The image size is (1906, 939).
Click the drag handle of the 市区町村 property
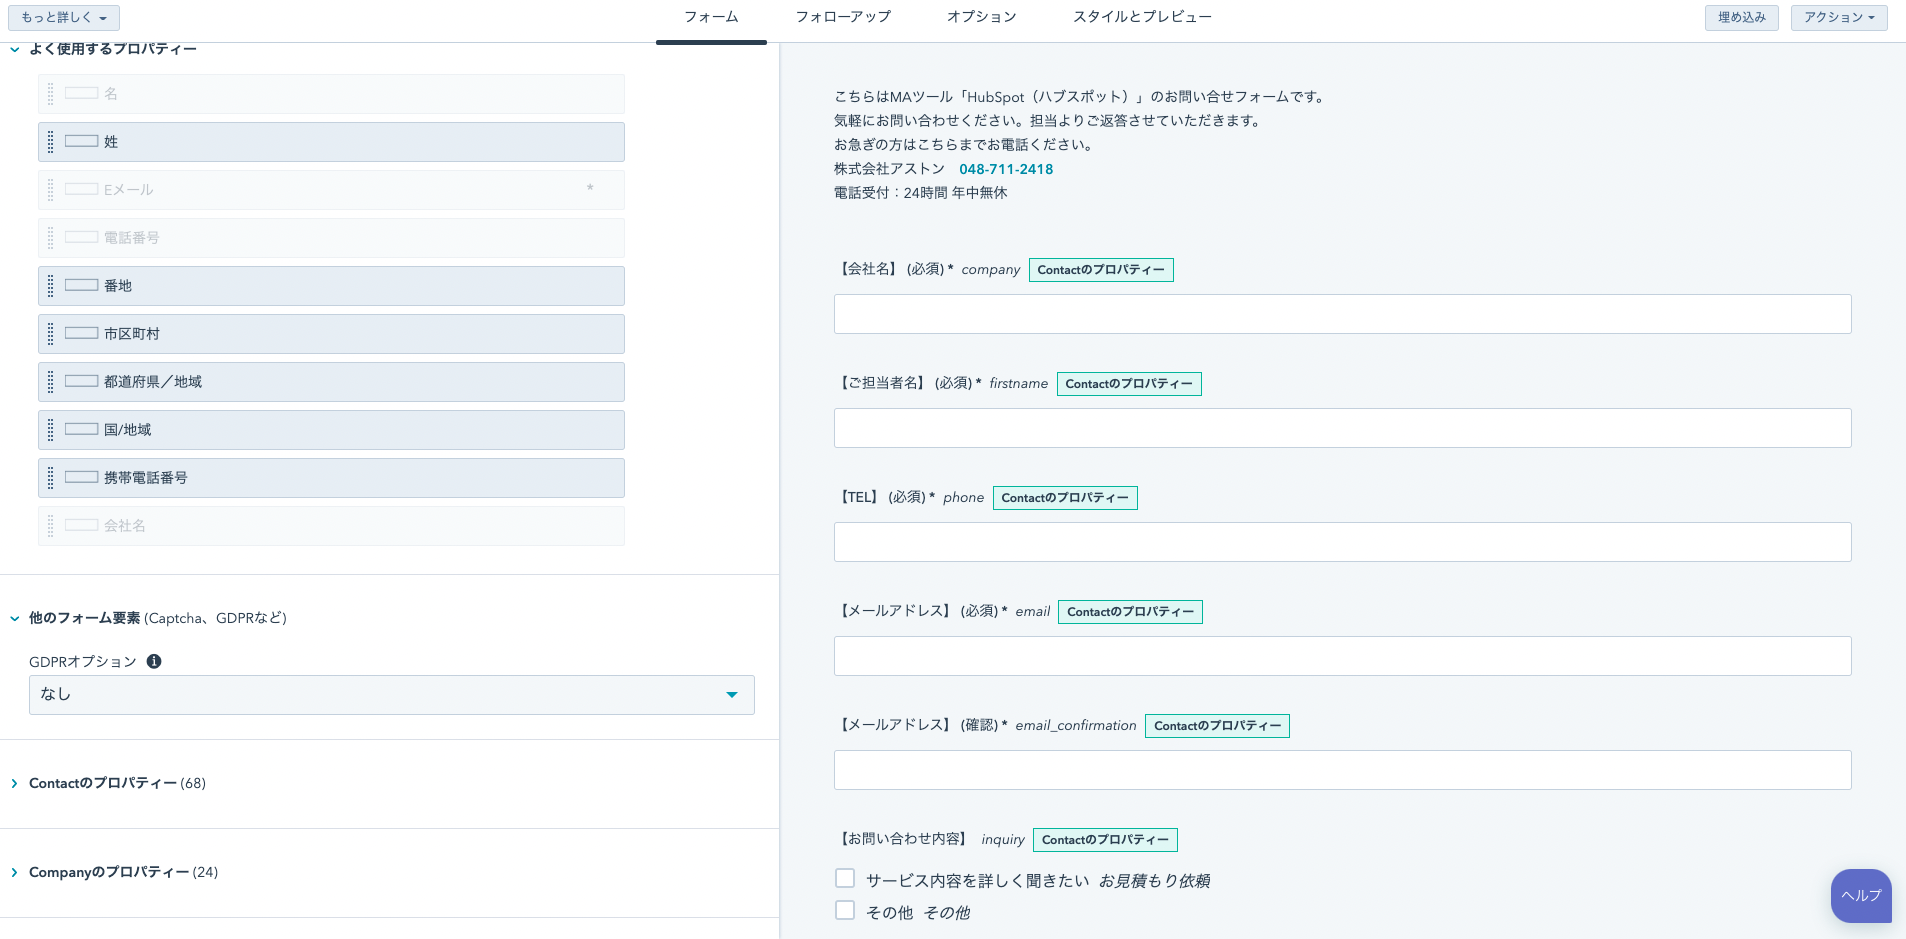click(x=51, y=334)
